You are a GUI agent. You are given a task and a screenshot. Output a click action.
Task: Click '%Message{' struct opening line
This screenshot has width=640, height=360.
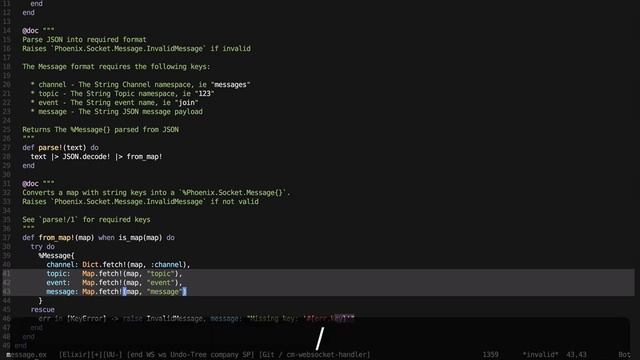point(56,256)
